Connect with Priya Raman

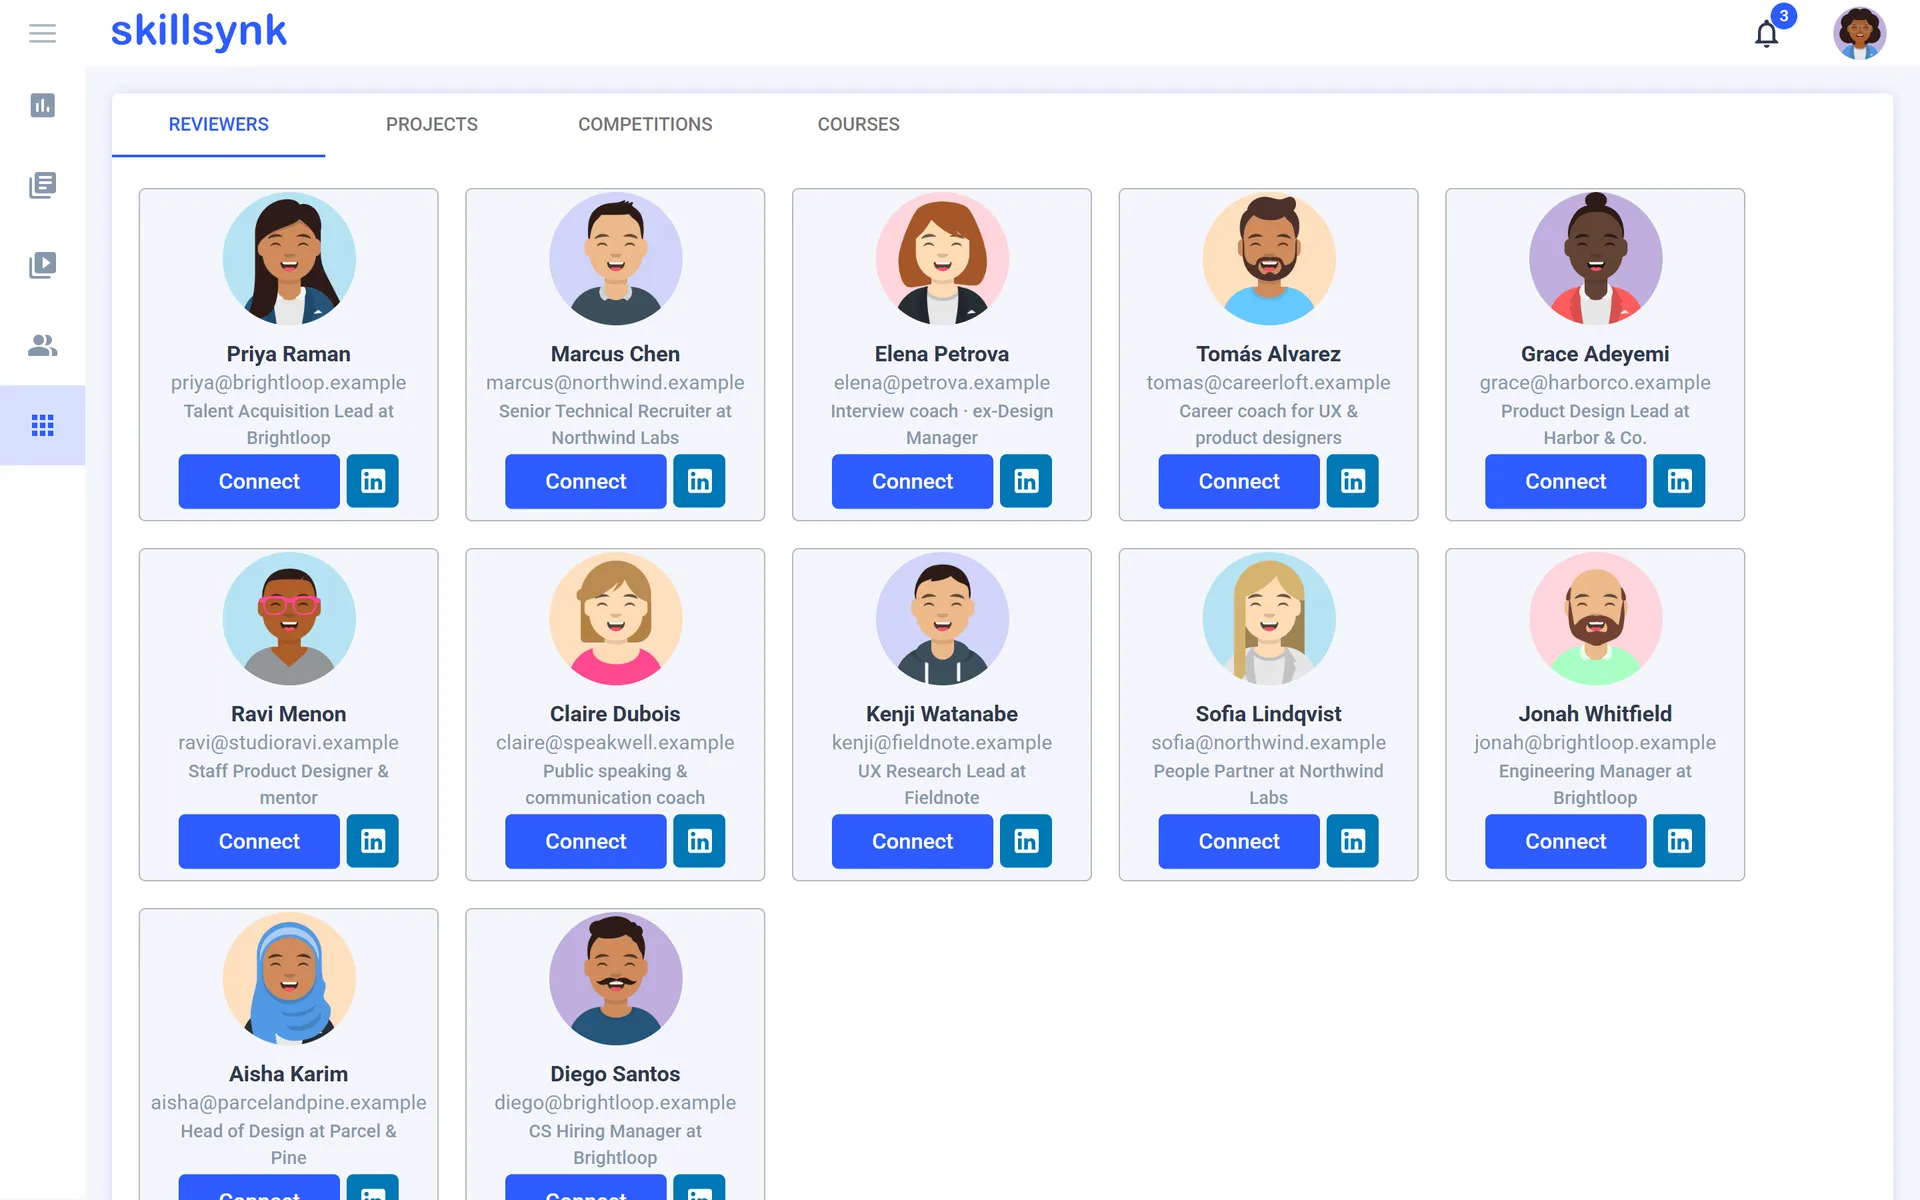tap(259, 481)
